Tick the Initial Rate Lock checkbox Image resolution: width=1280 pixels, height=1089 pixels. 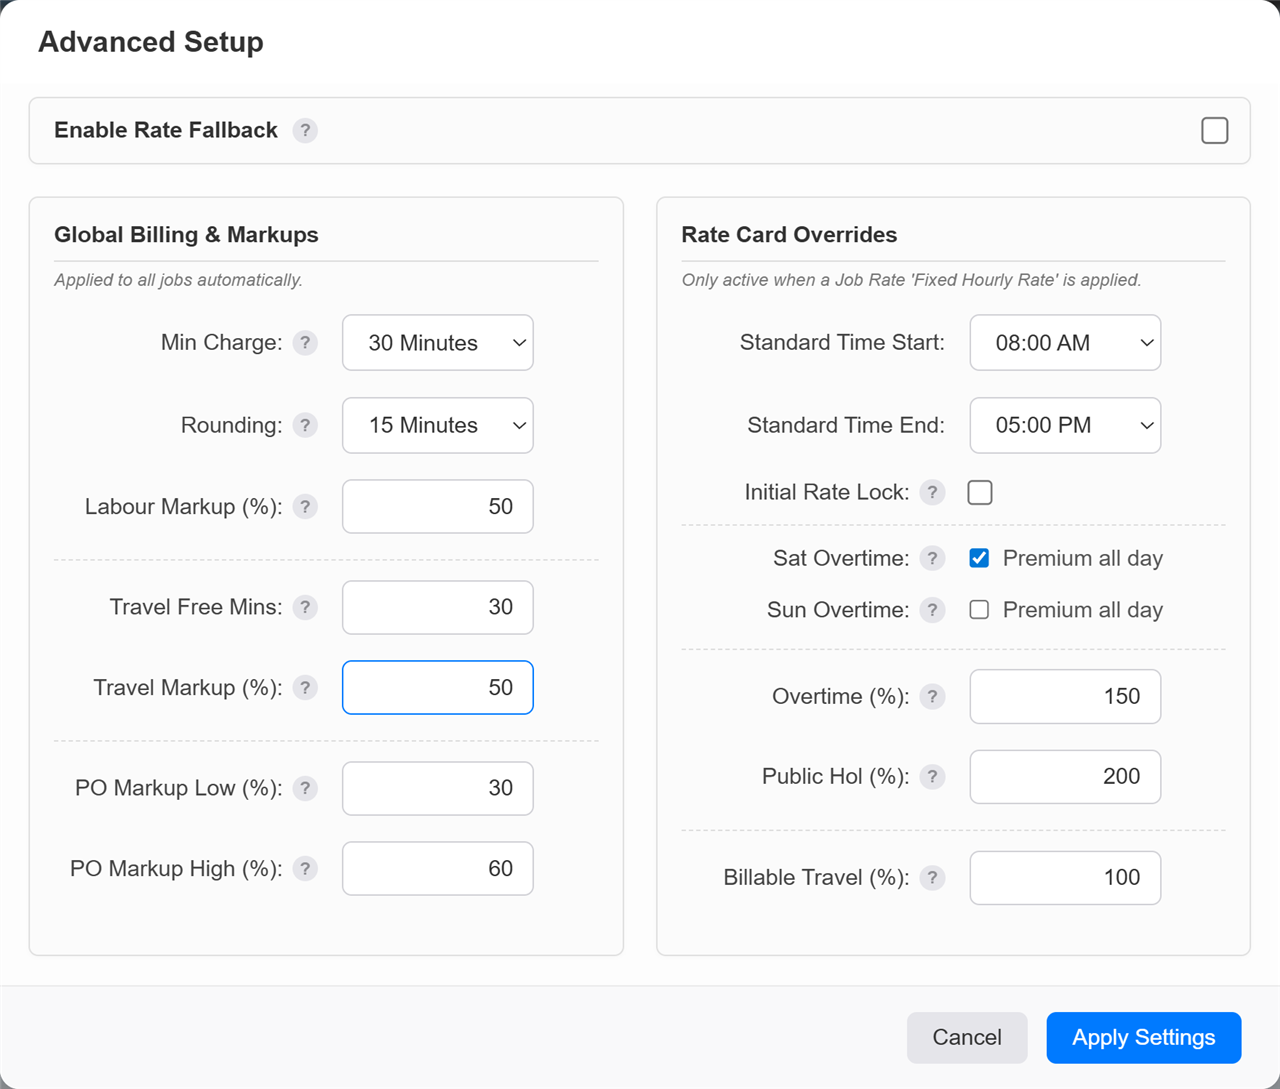pyautogui.click(x=980, y=493)
